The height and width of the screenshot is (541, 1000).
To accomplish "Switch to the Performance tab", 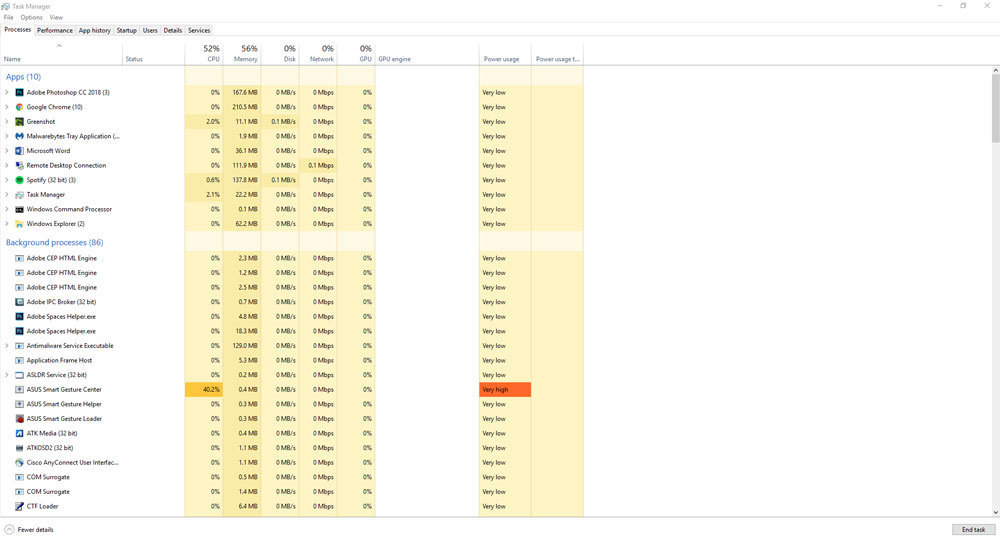I will (x=55, y=31).
